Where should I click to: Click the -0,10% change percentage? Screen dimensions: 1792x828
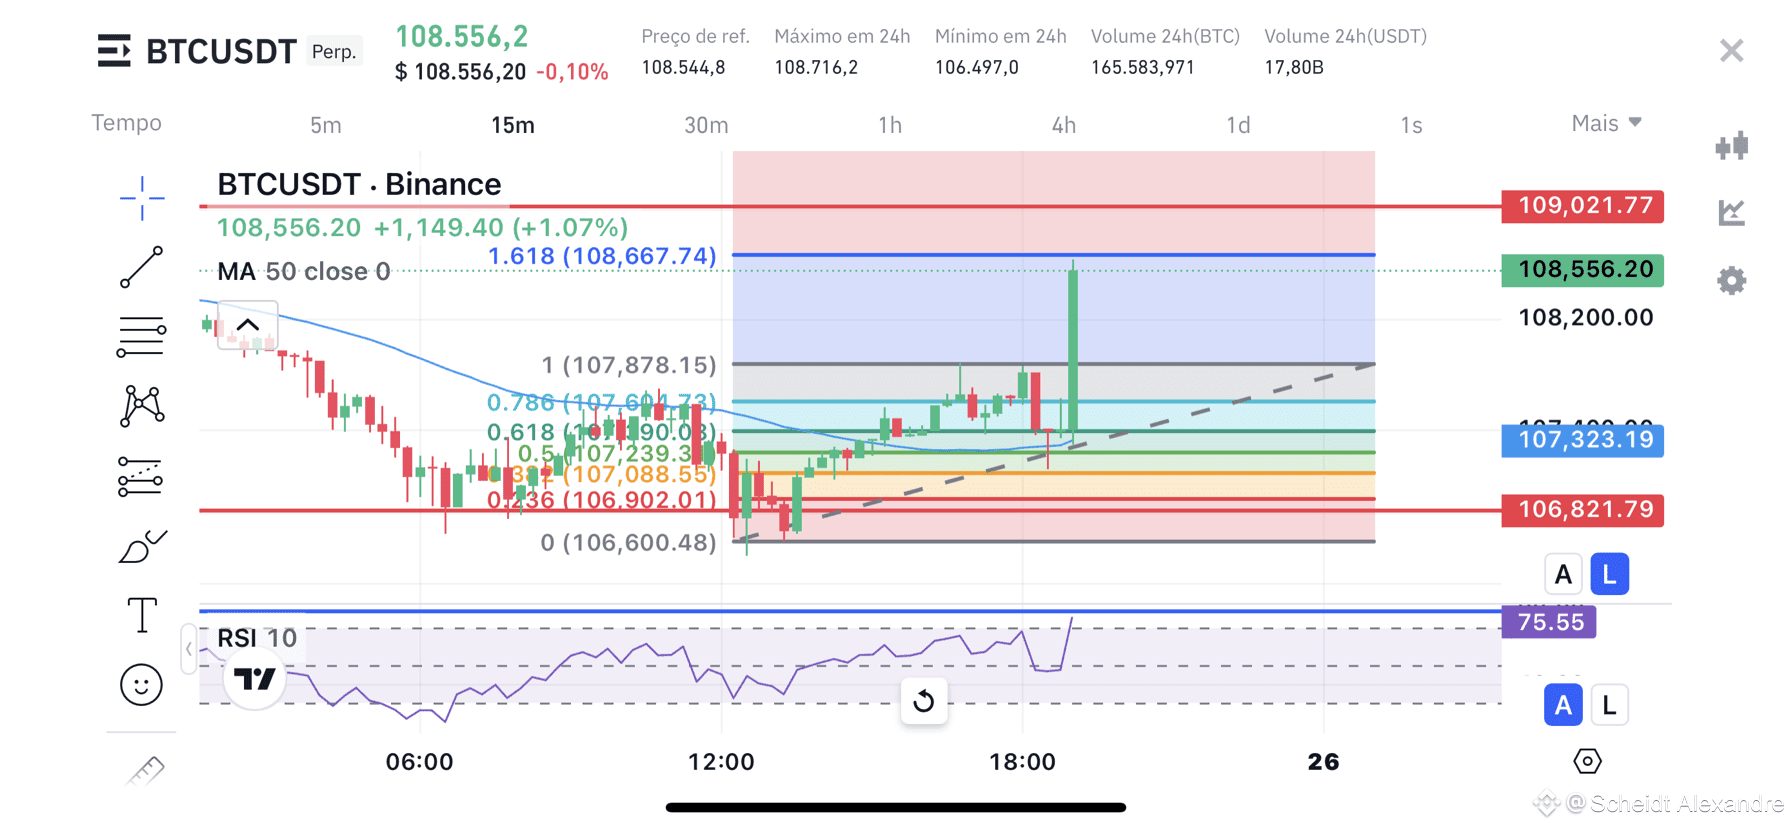click(572, 72)
